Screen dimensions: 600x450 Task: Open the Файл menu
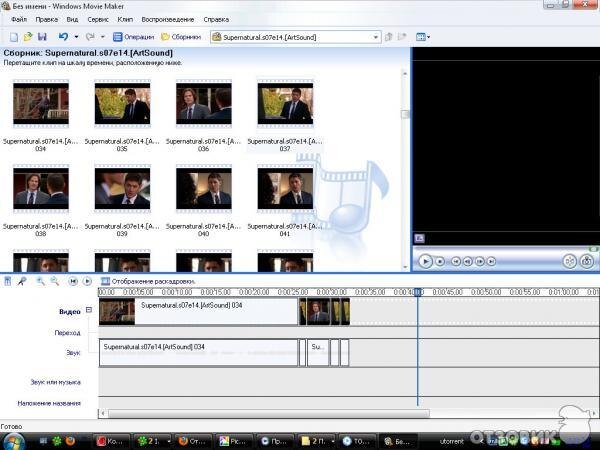click(x=19, y=20)
